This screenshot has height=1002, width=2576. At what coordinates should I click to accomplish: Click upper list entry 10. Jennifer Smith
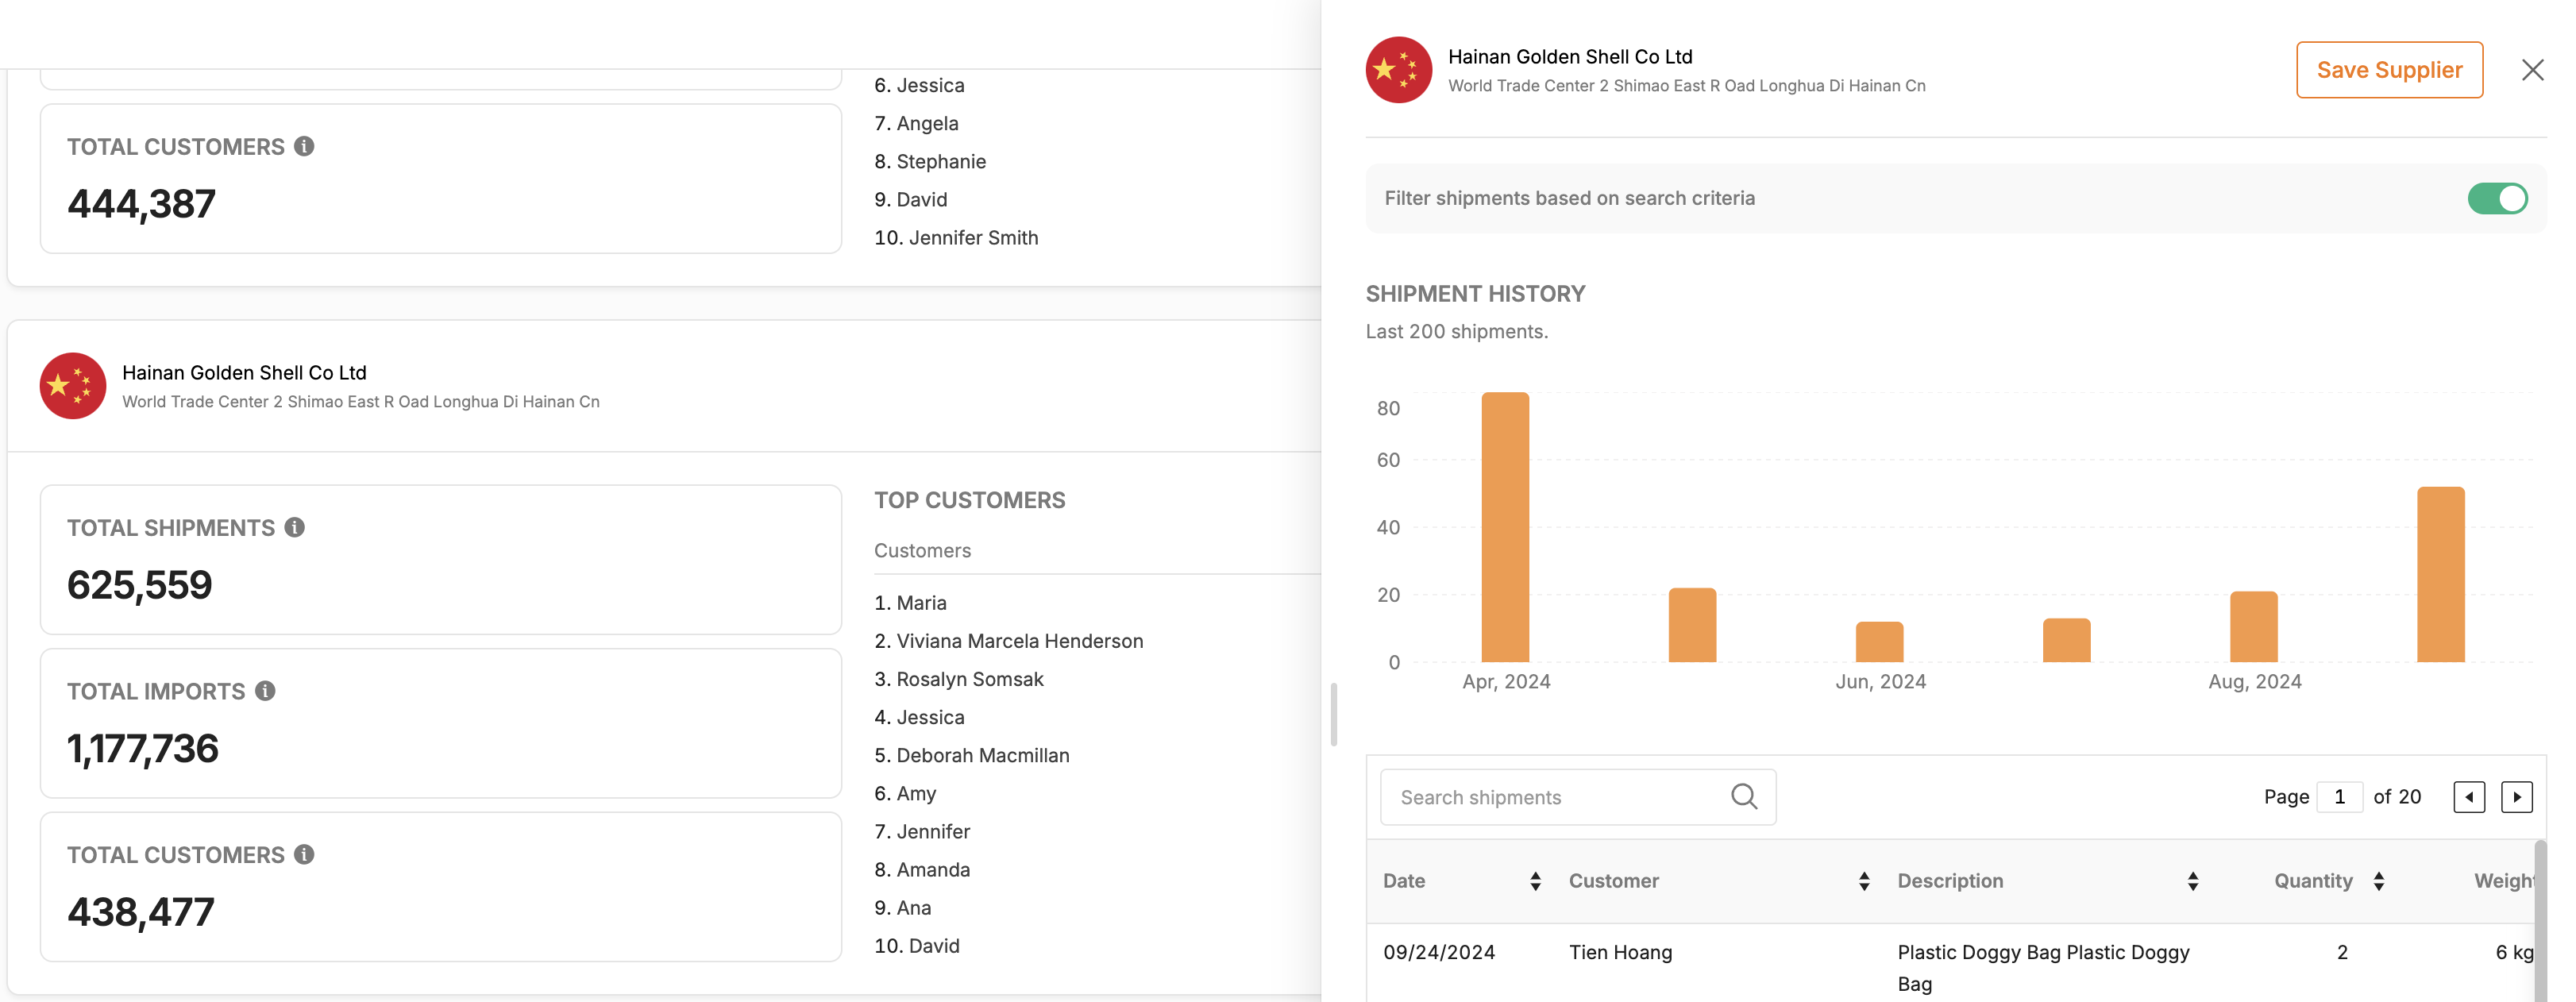[x=956, y=237]
